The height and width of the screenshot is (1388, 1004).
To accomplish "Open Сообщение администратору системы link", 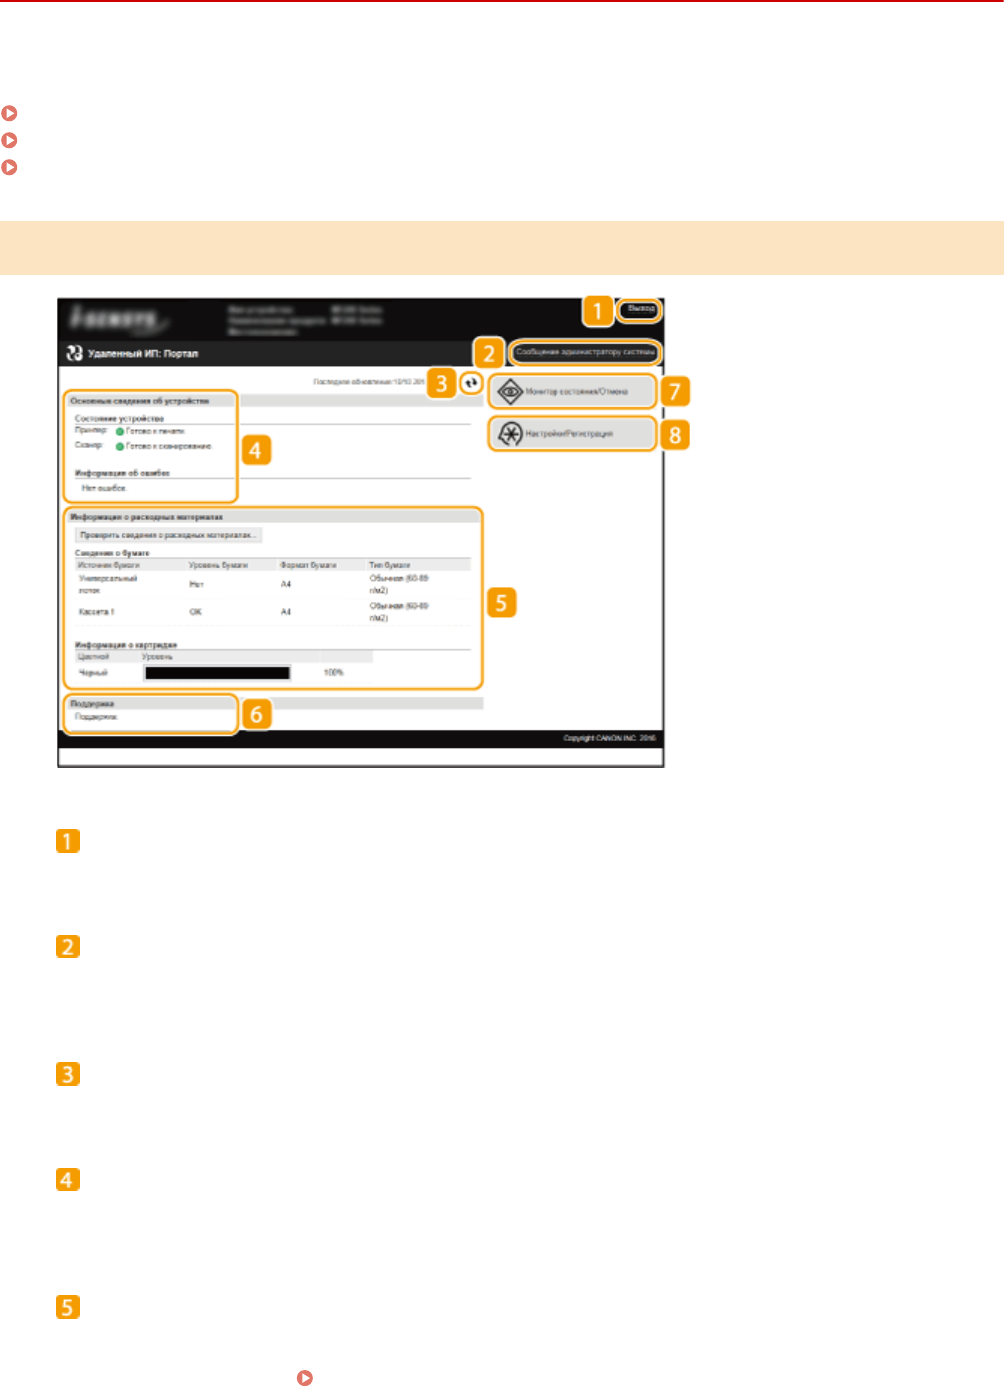I will [585, 352].
